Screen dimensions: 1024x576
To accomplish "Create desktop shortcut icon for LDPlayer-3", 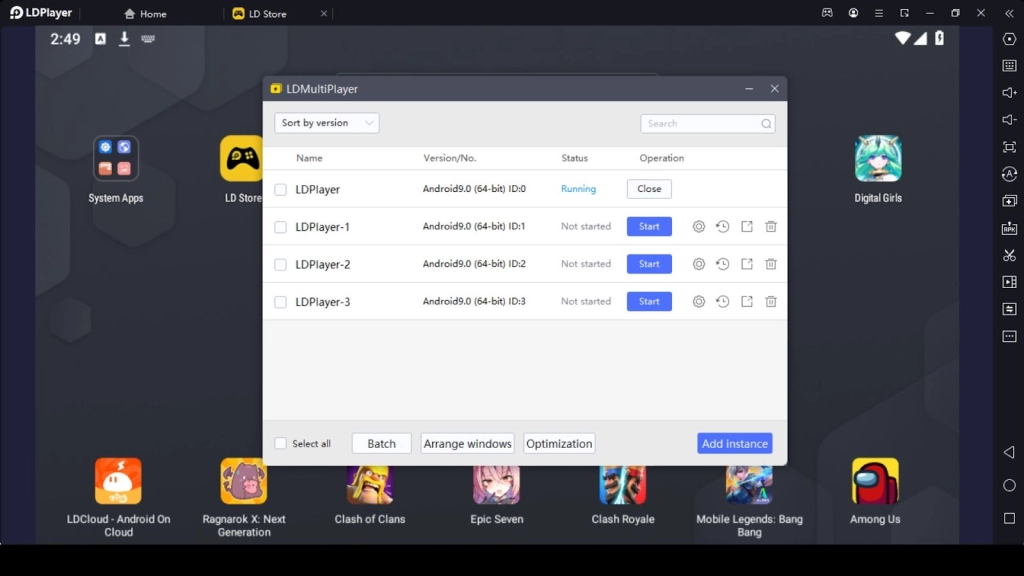I will (746, 302).
